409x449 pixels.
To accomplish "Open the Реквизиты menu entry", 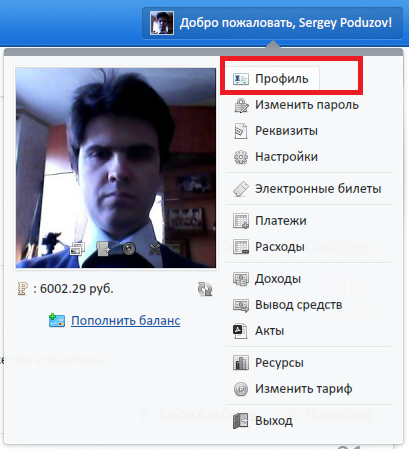I will pyautogui.click(x=286, y=131).
